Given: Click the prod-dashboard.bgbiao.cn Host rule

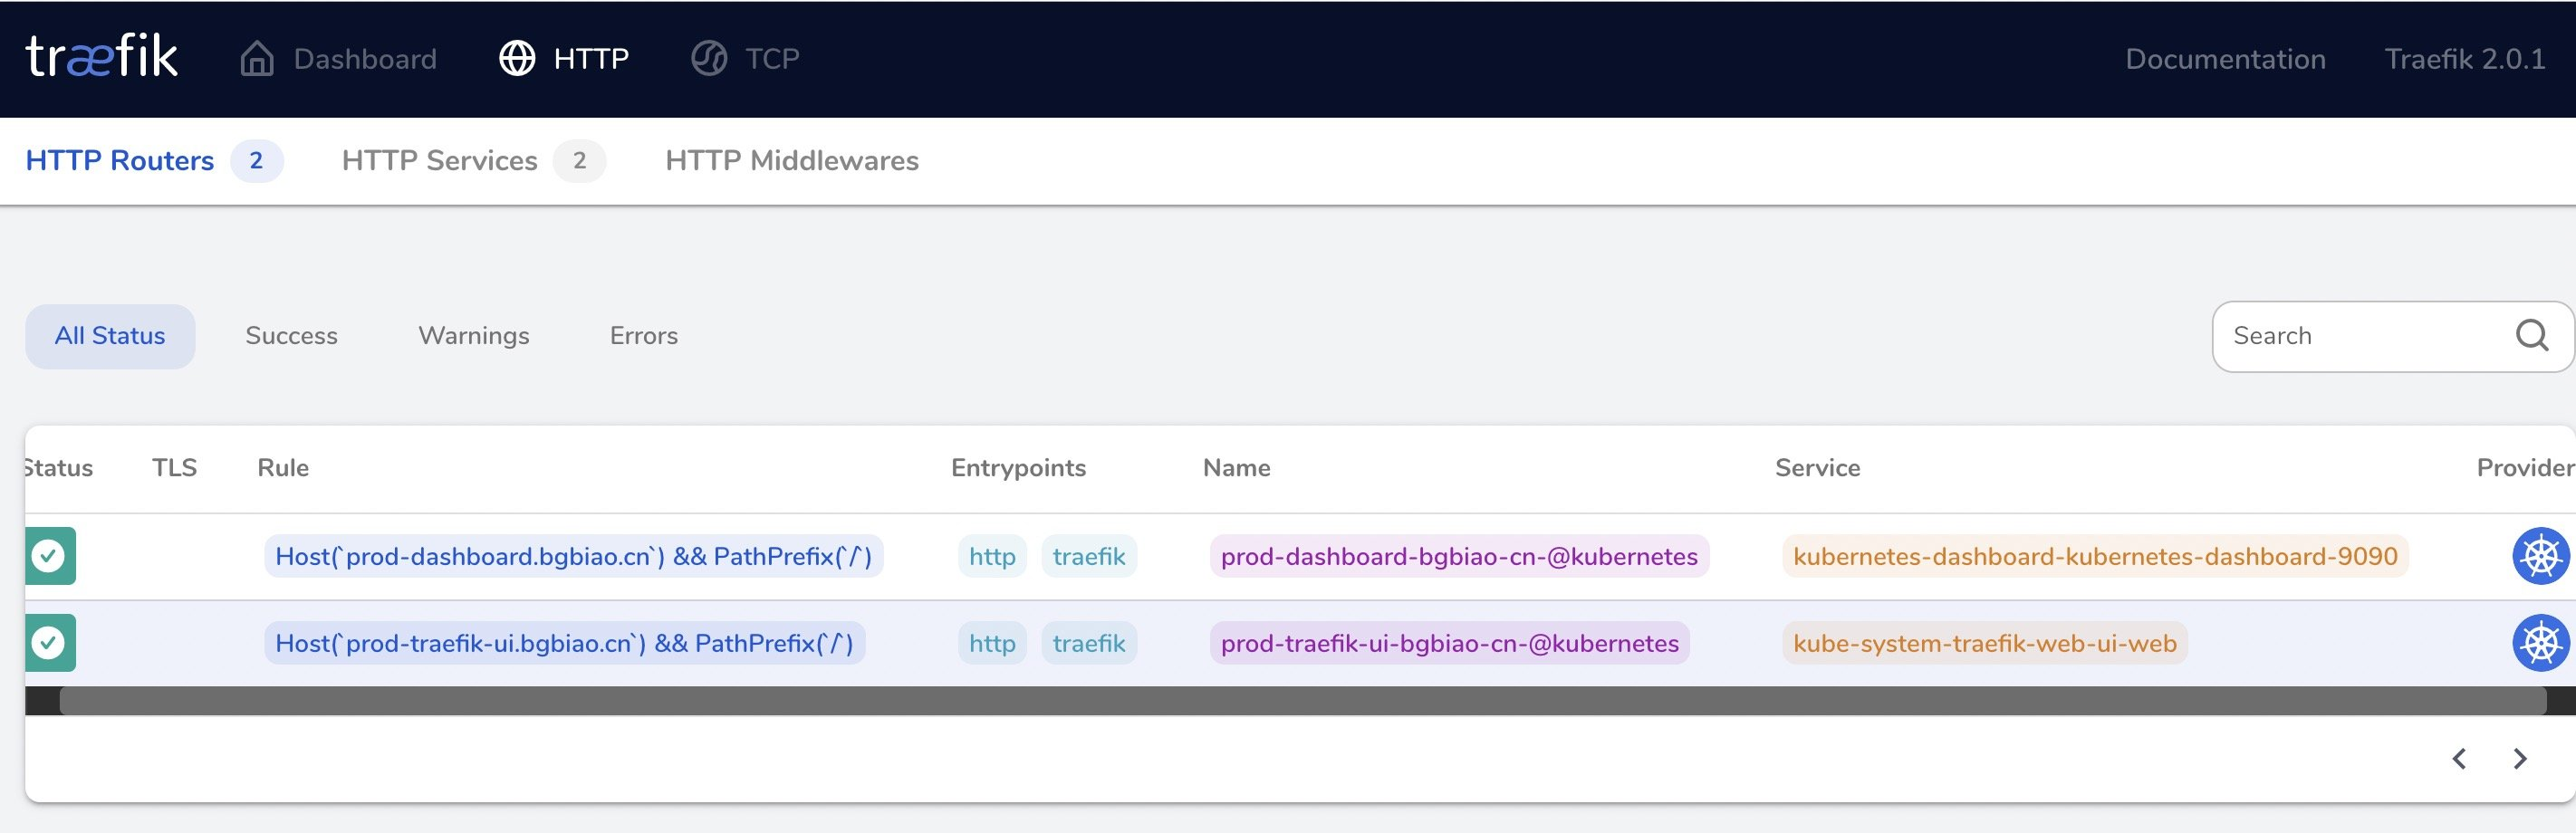Looking at the screenshot, I should [x=574, y=556].
